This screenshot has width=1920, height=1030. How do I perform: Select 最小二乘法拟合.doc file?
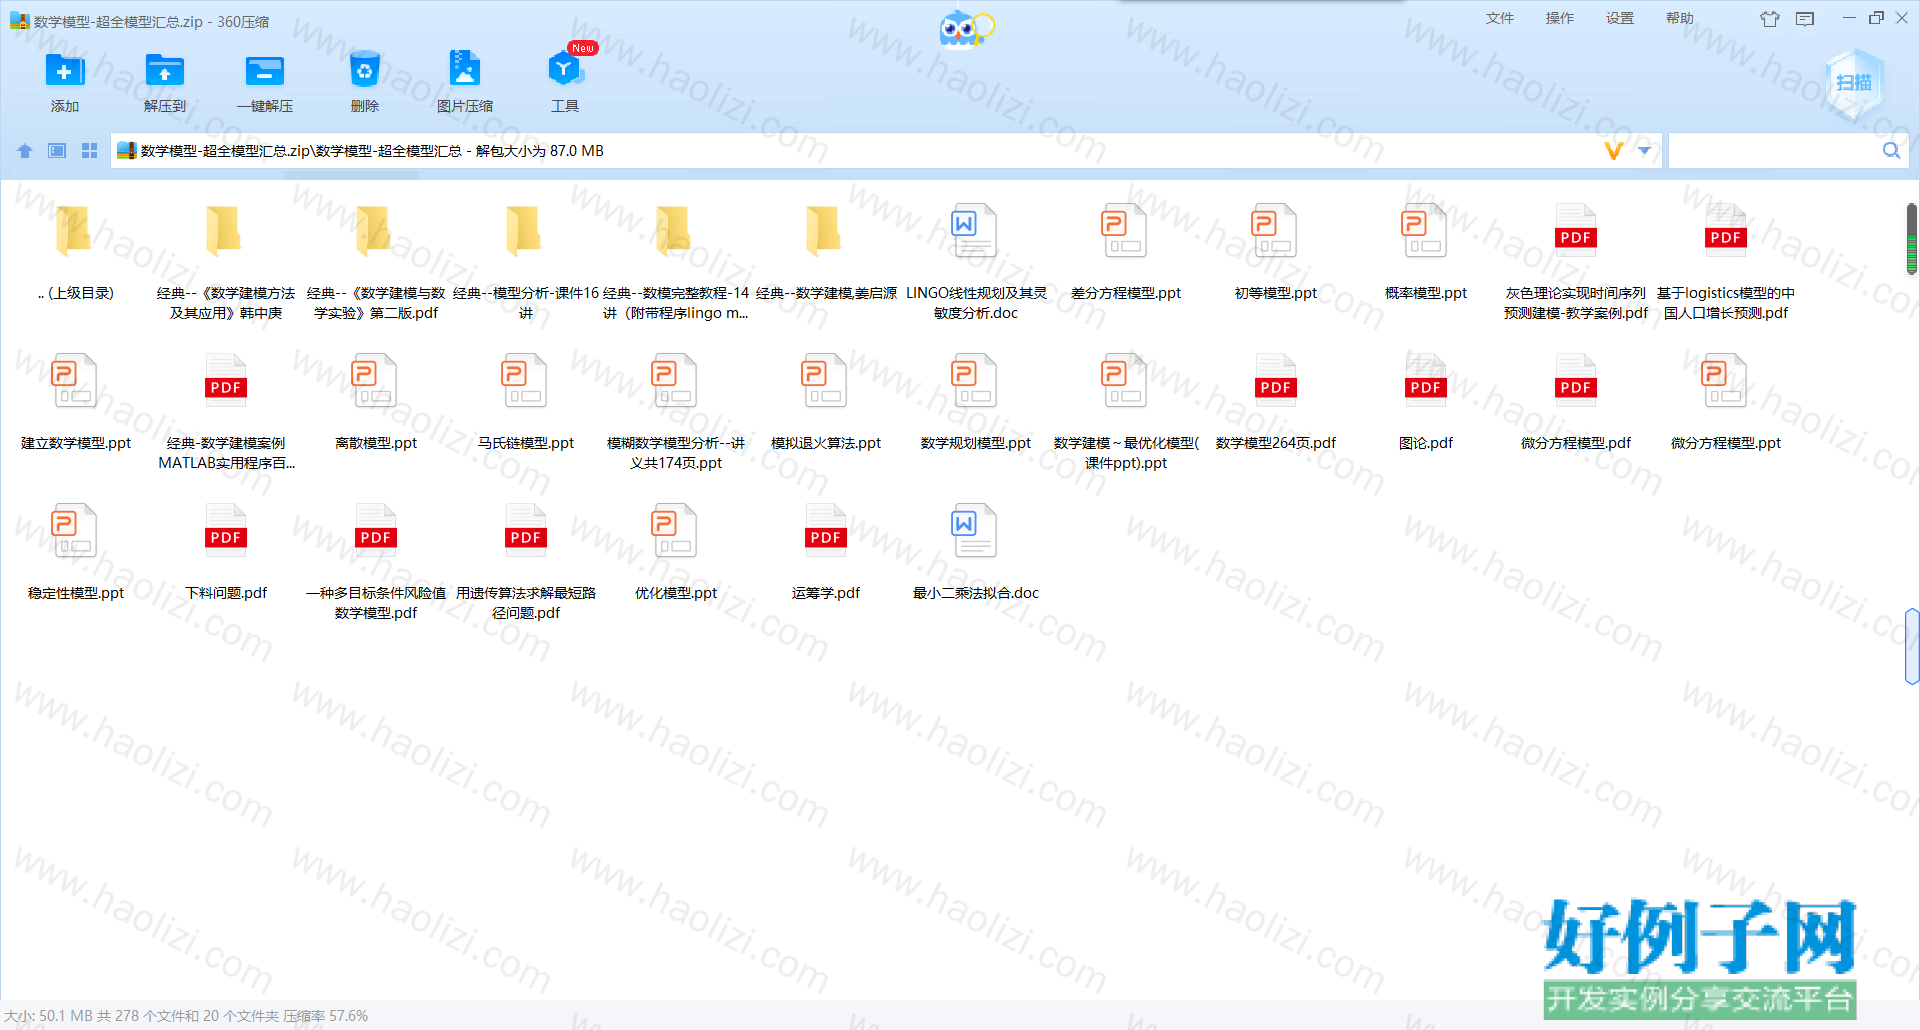(976, 552)
